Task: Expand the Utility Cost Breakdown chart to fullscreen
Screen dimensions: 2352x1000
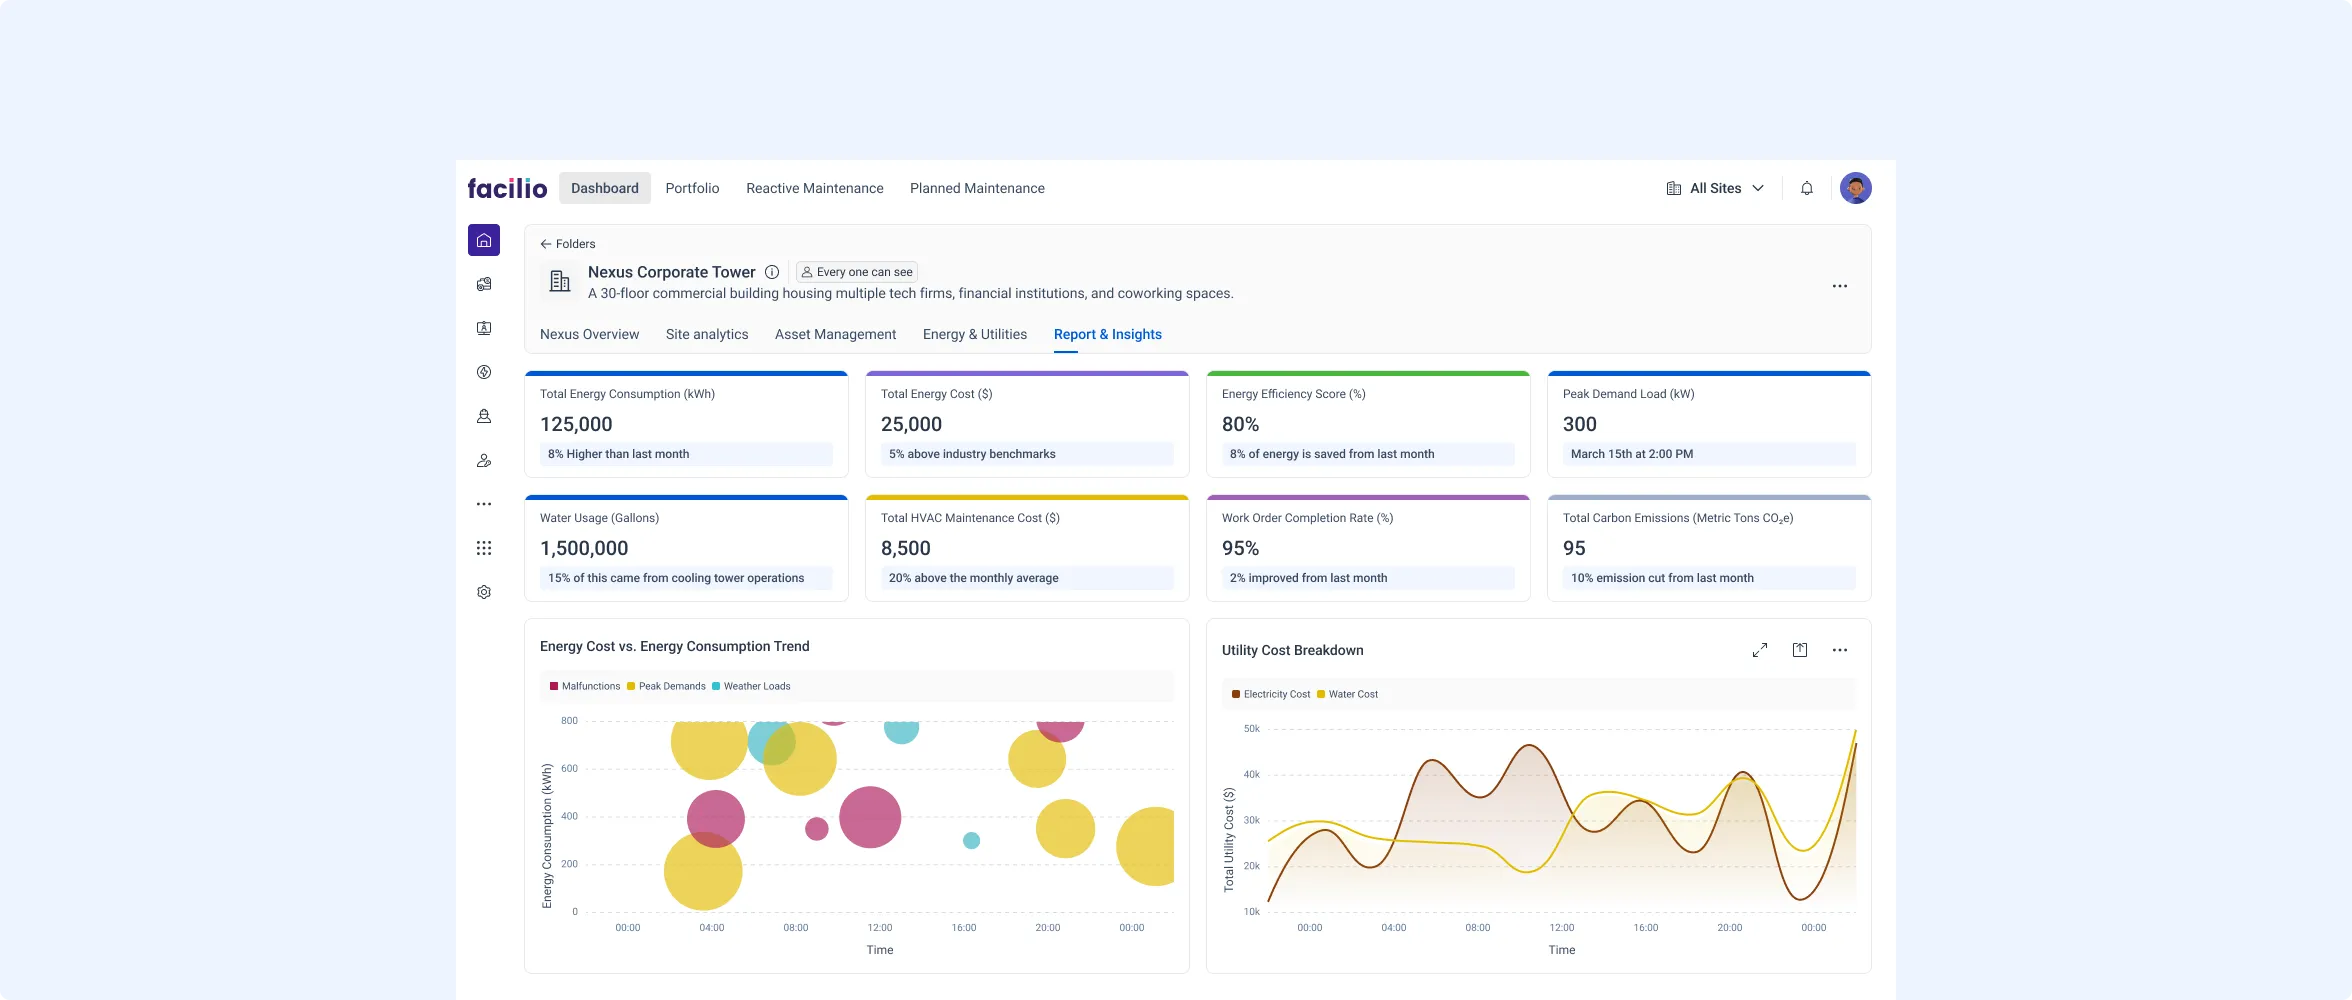Action: [x=1760, y=649]
